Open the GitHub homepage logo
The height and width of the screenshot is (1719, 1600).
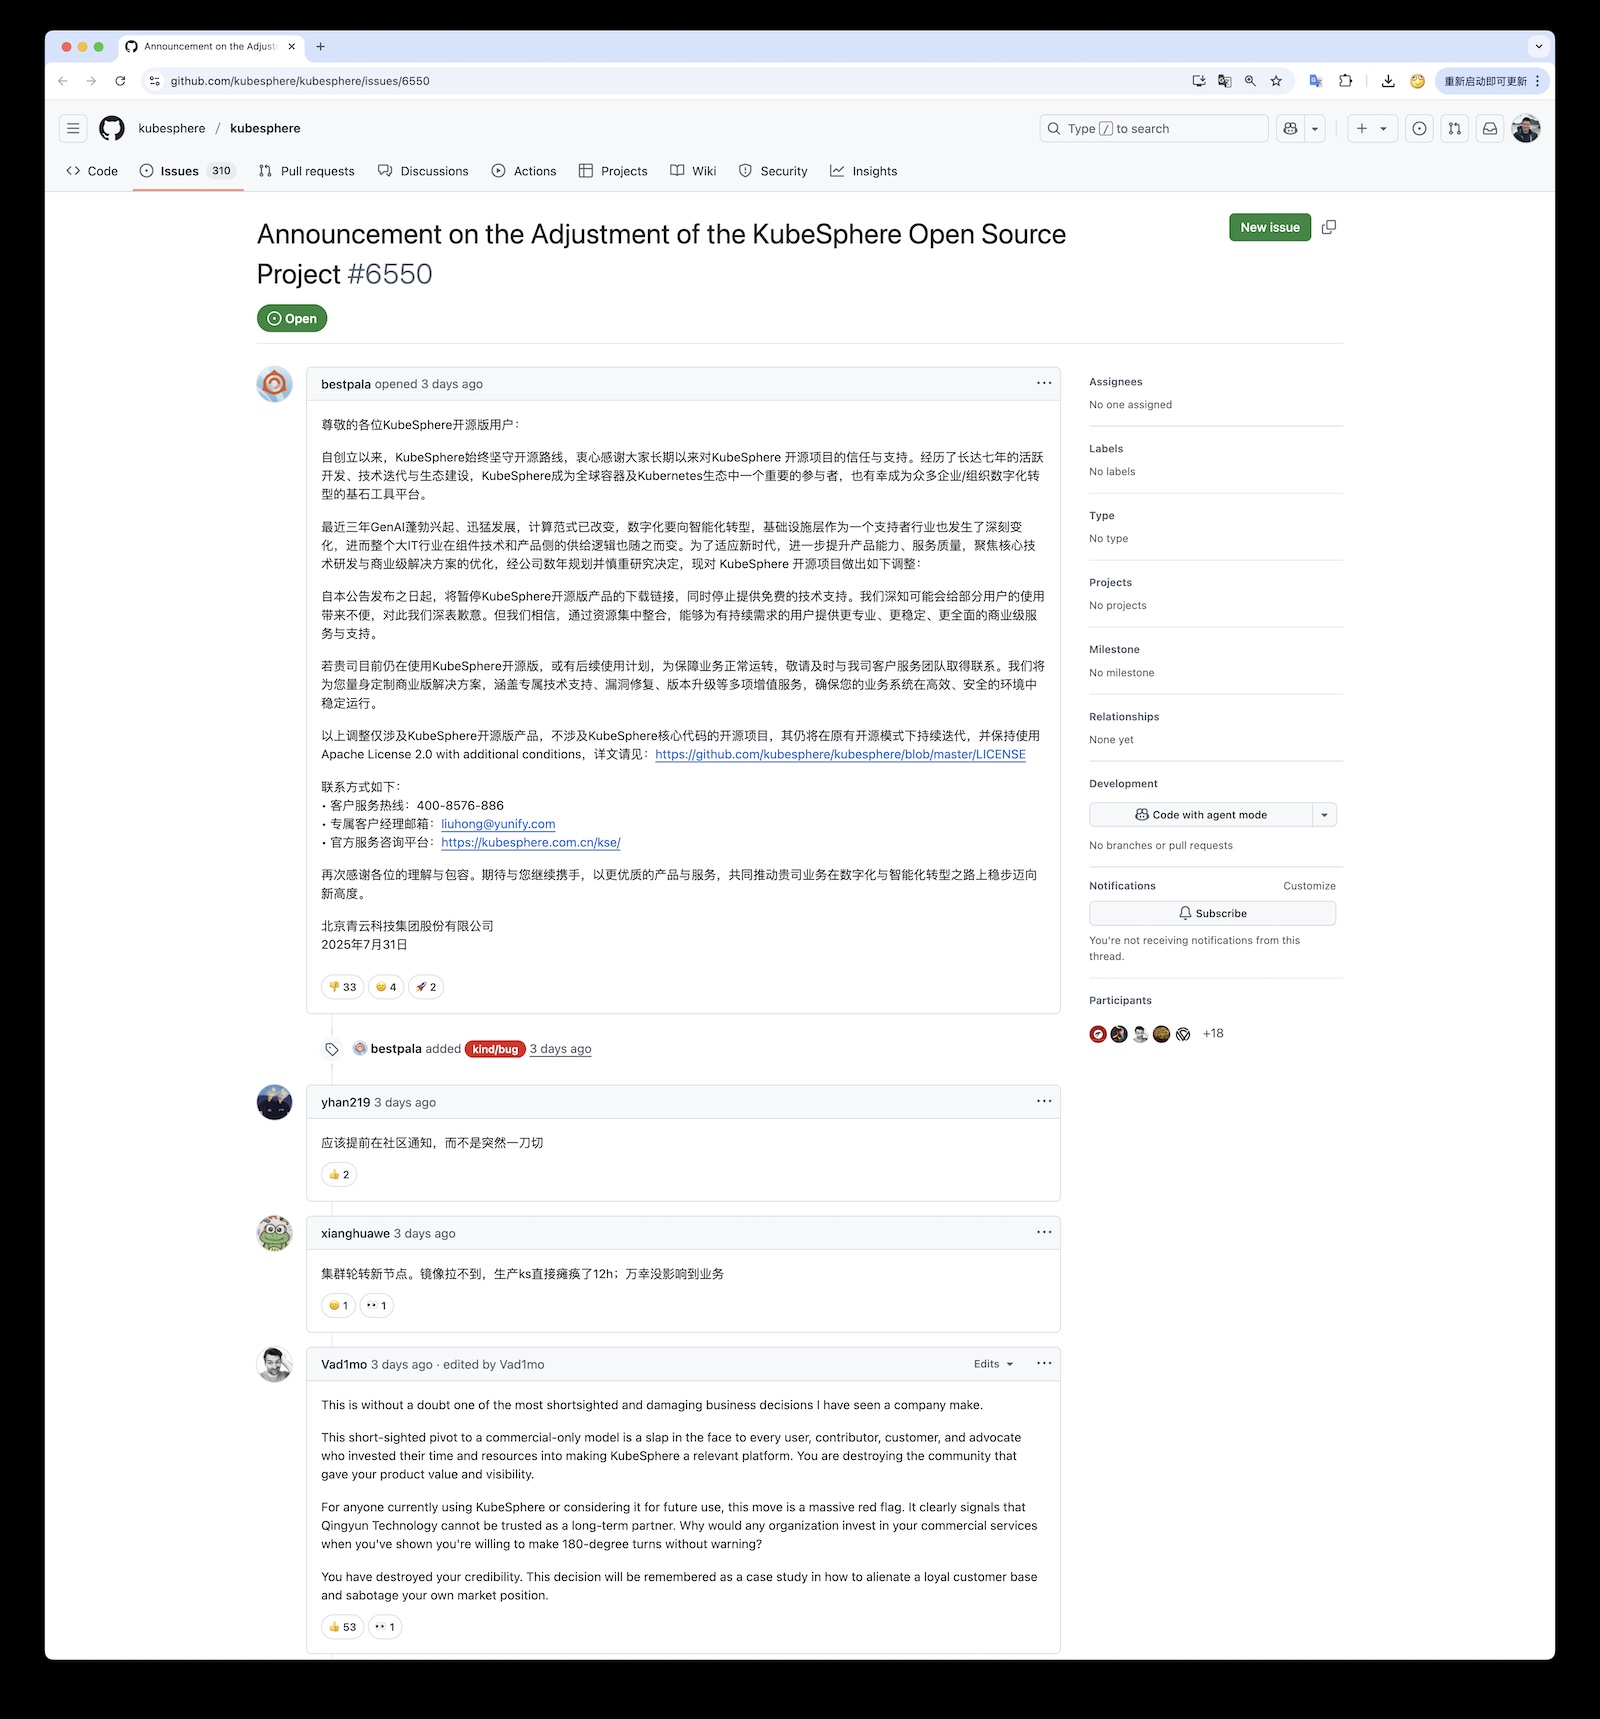112,128
